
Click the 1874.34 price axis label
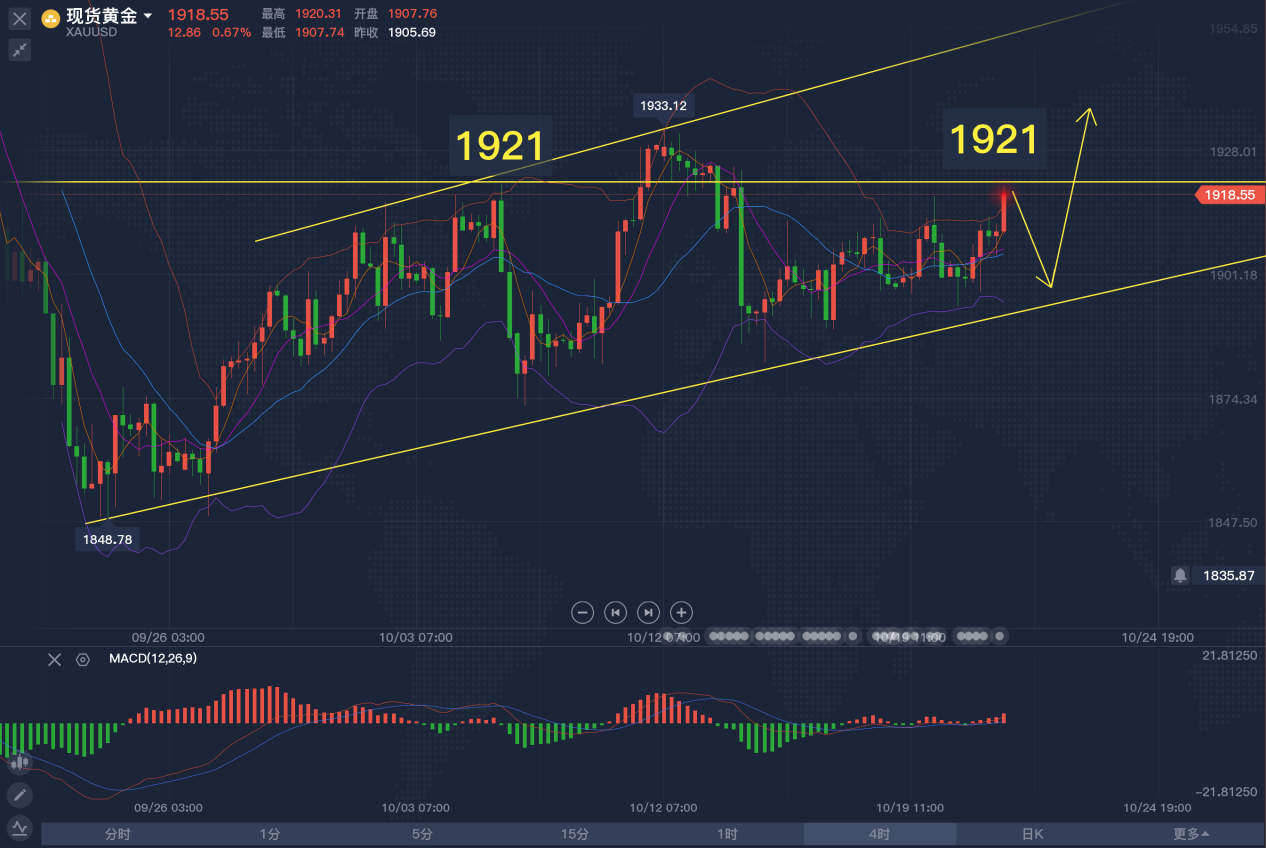pos(1231,399)
